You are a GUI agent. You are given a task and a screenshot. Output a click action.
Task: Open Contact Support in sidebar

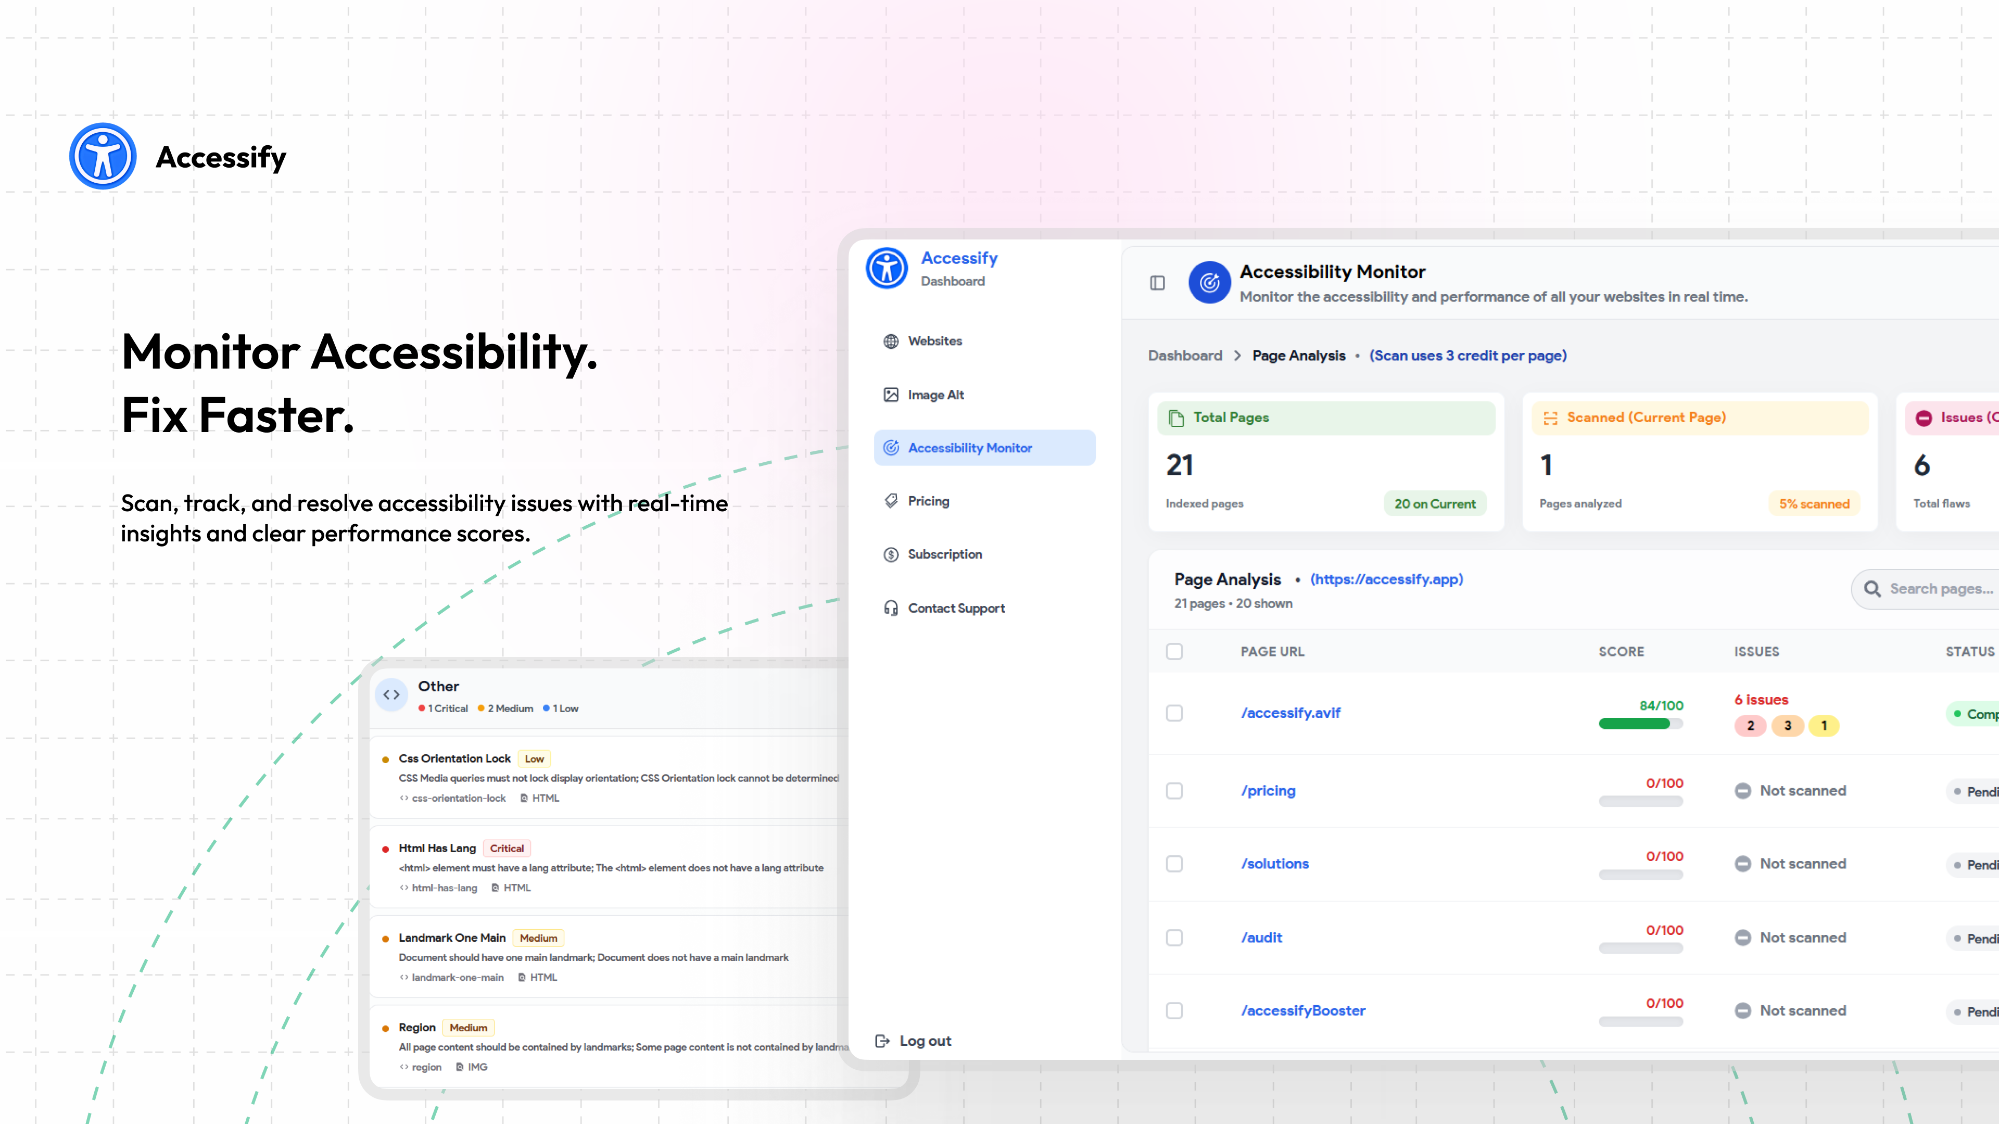[x=984, y=608]
